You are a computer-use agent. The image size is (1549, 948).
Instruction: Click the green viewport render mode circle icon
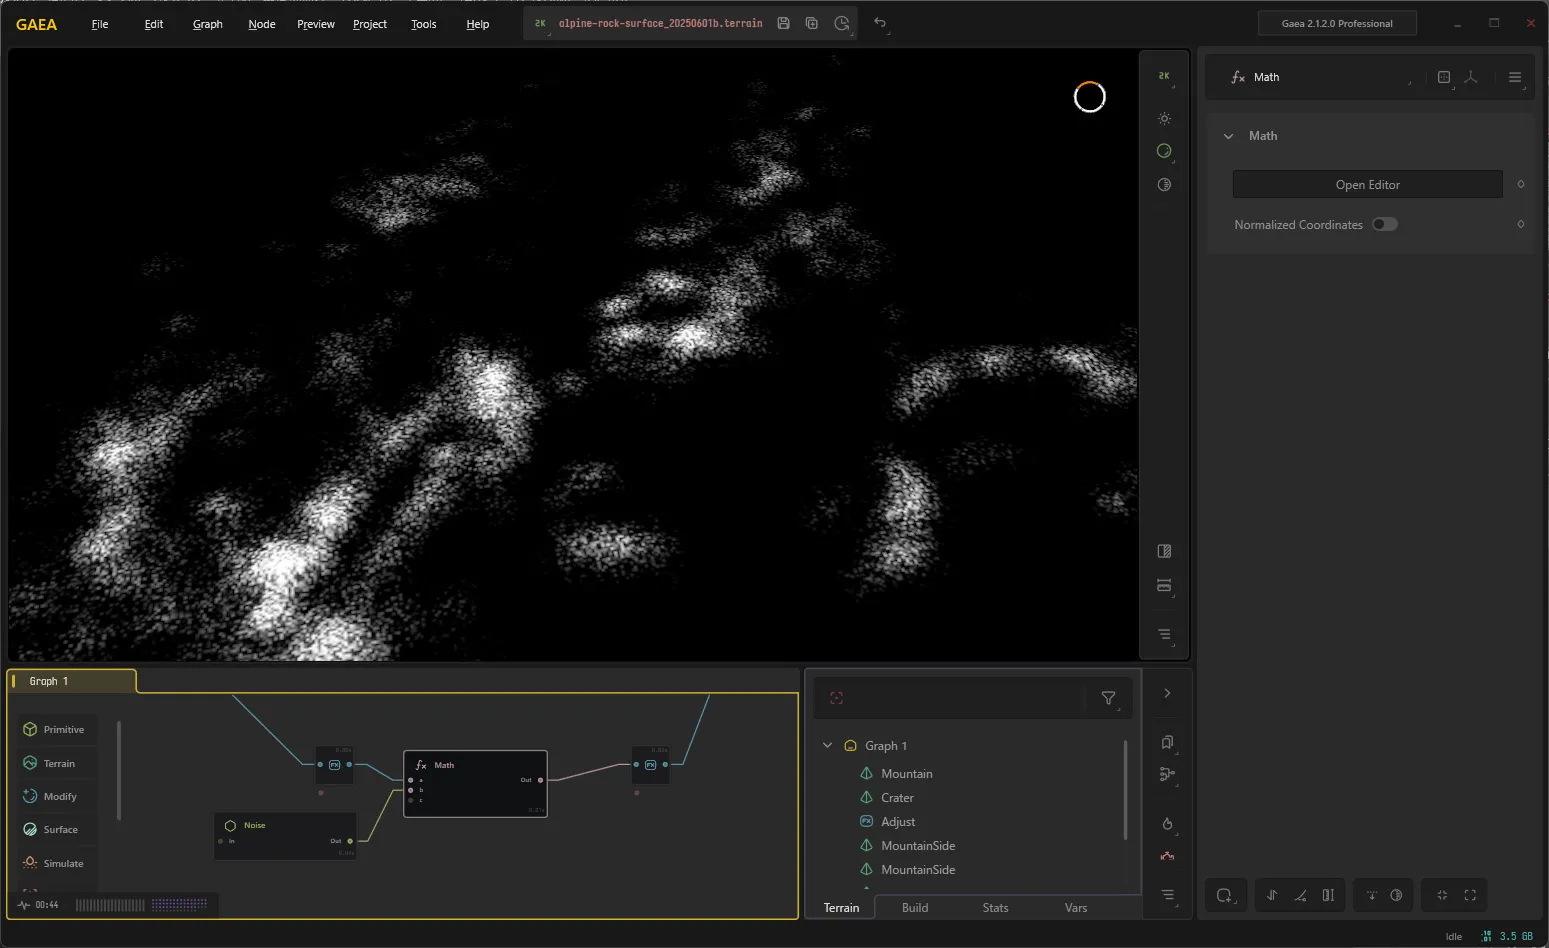pyautogui.click(x=1164, y=151)
